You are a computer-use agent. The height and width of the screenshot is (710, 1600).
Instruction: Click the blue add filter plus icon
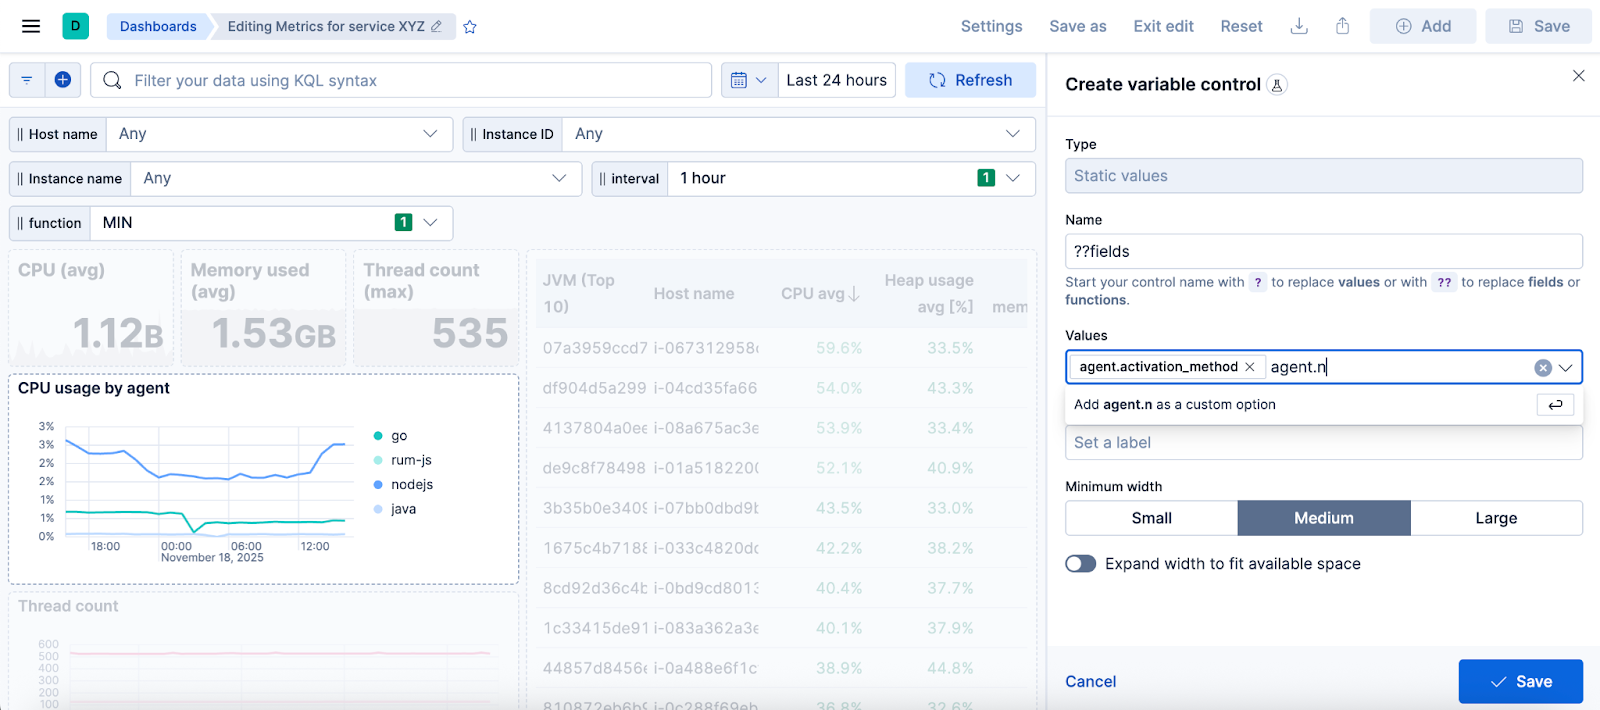63,80
